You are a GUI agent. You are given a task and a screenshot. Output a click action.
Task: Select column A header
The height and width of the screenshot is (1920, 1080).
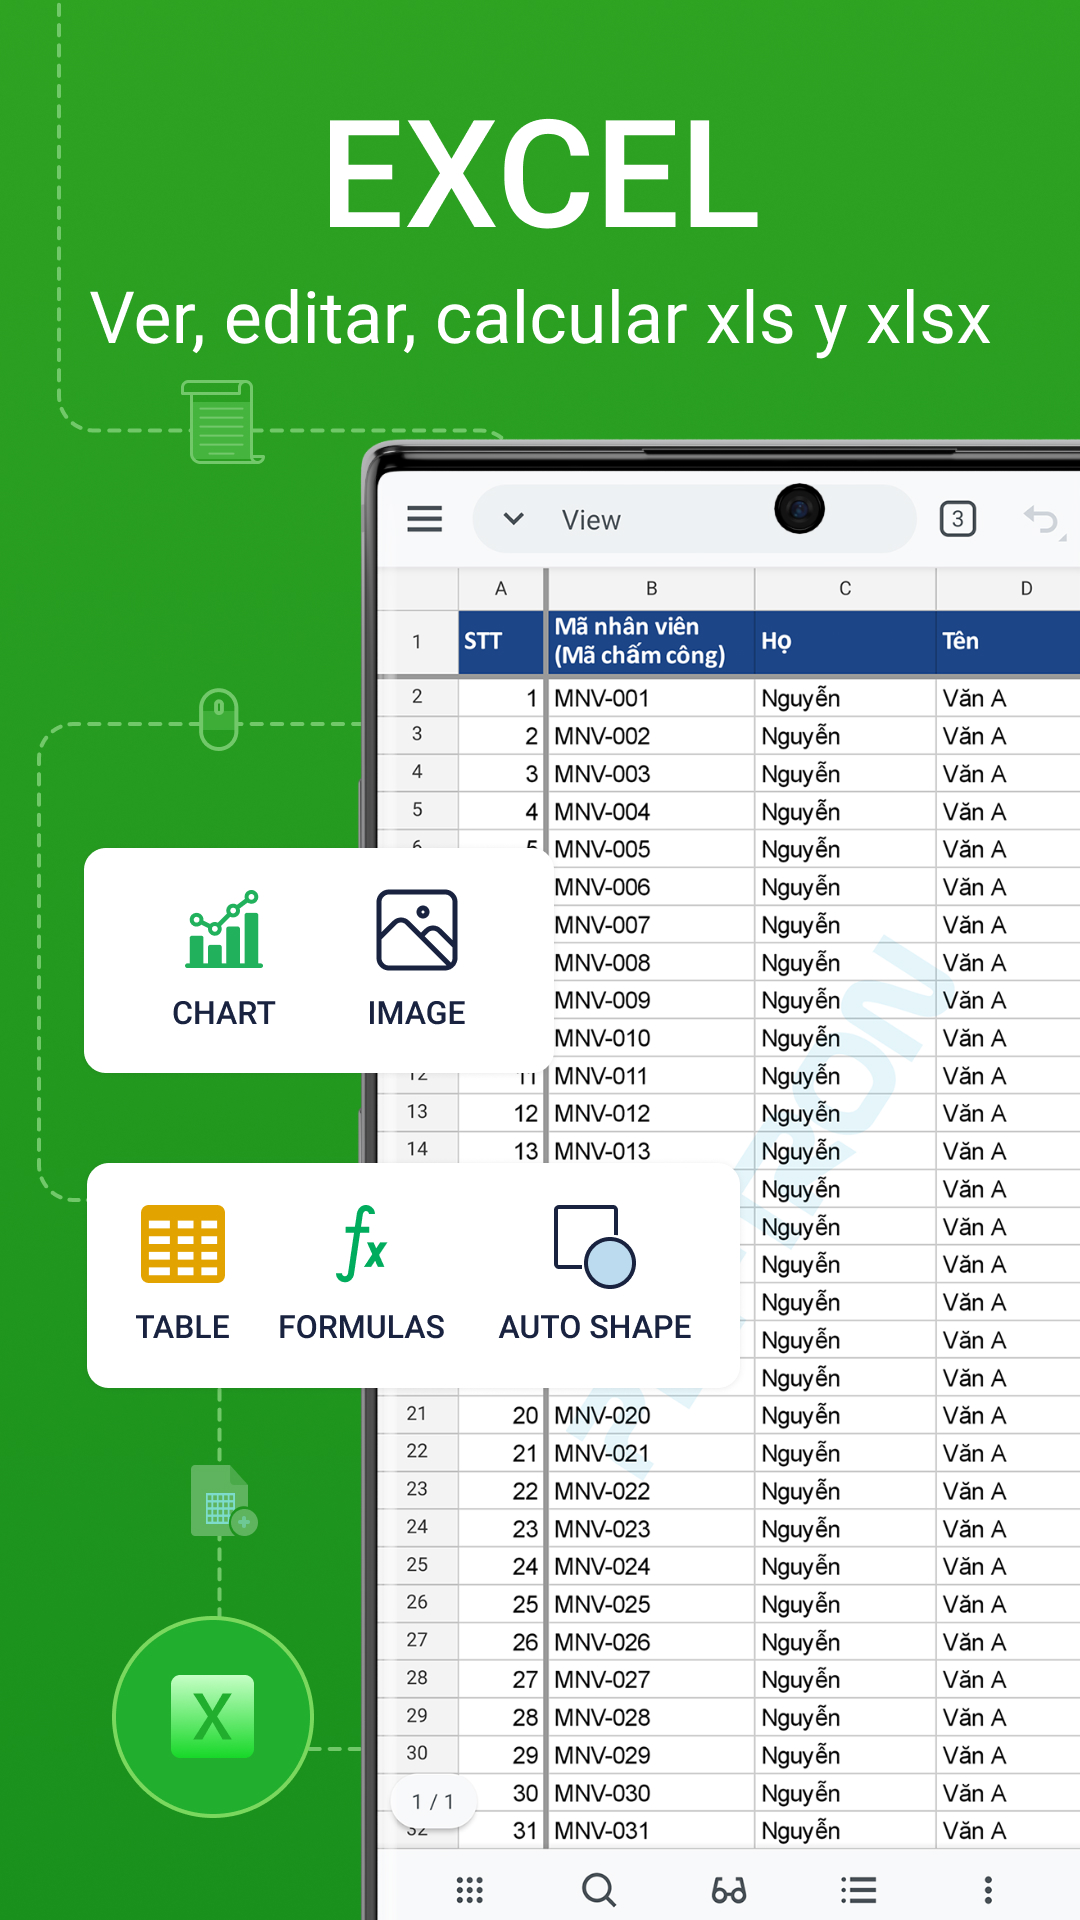[501, 589]
